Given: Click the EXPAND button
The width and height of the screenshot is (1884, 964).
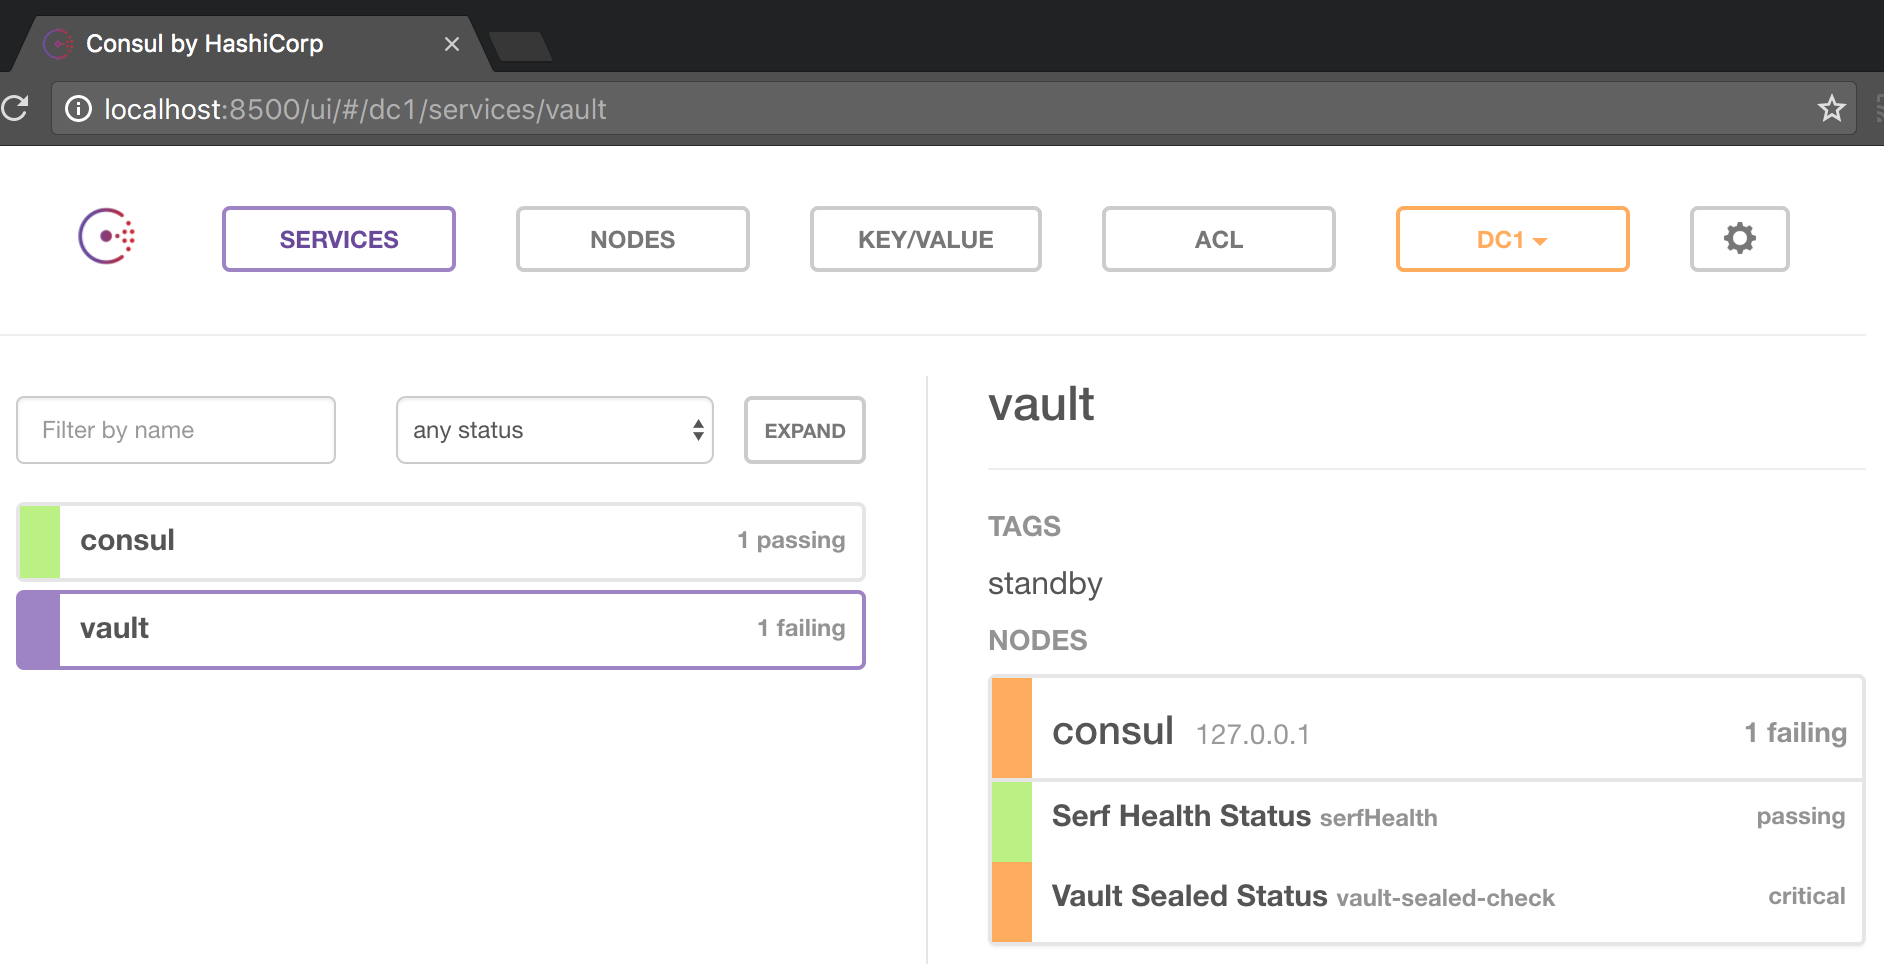Looking at the screenshot, I should 805,430.
